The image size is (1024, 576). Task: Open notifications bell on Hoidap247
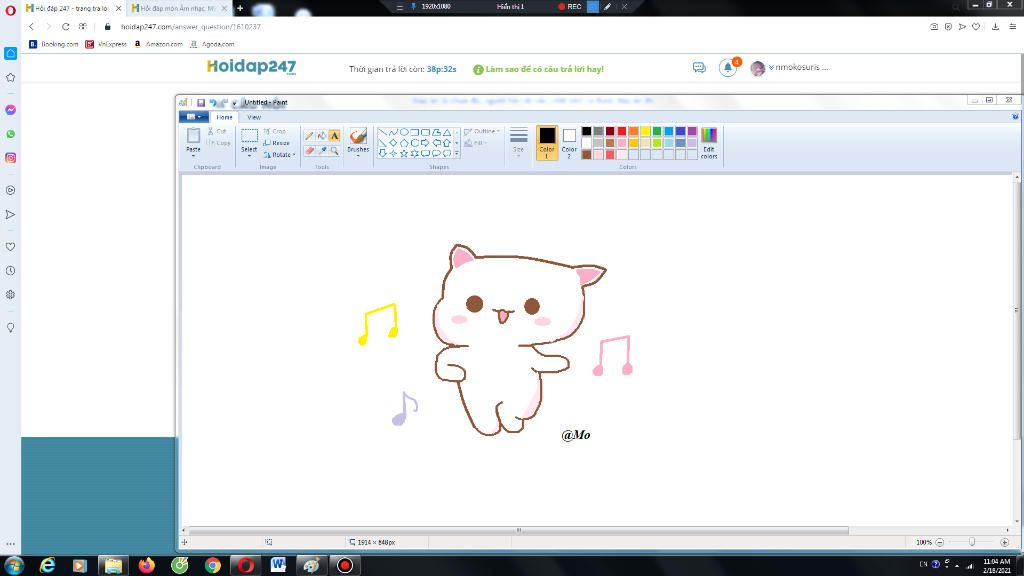click(x=728, y=67)
